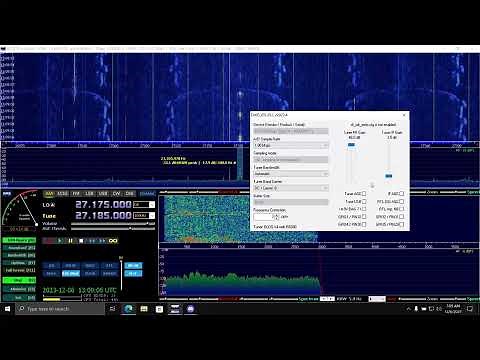Viewport: 480px width, 360px height.
Task: Click the red record button in the playback bar
Action: (49, 241)
